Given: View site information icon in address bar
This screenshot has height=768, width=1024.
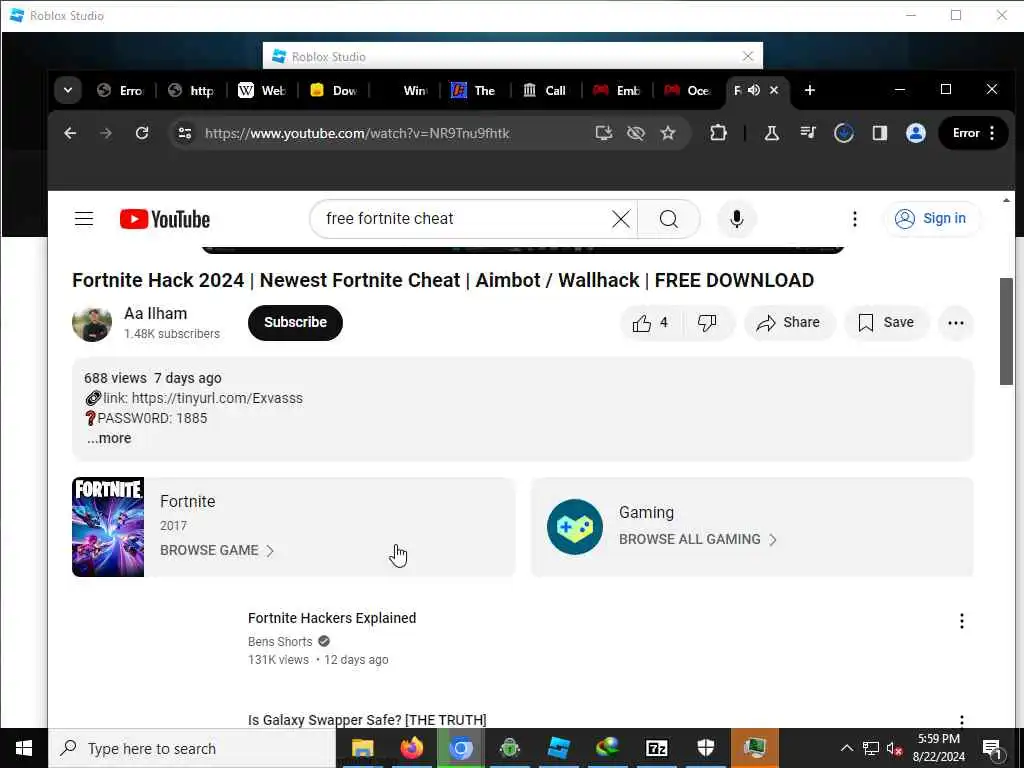Looking at the screenshot, I should pos(185,133).
